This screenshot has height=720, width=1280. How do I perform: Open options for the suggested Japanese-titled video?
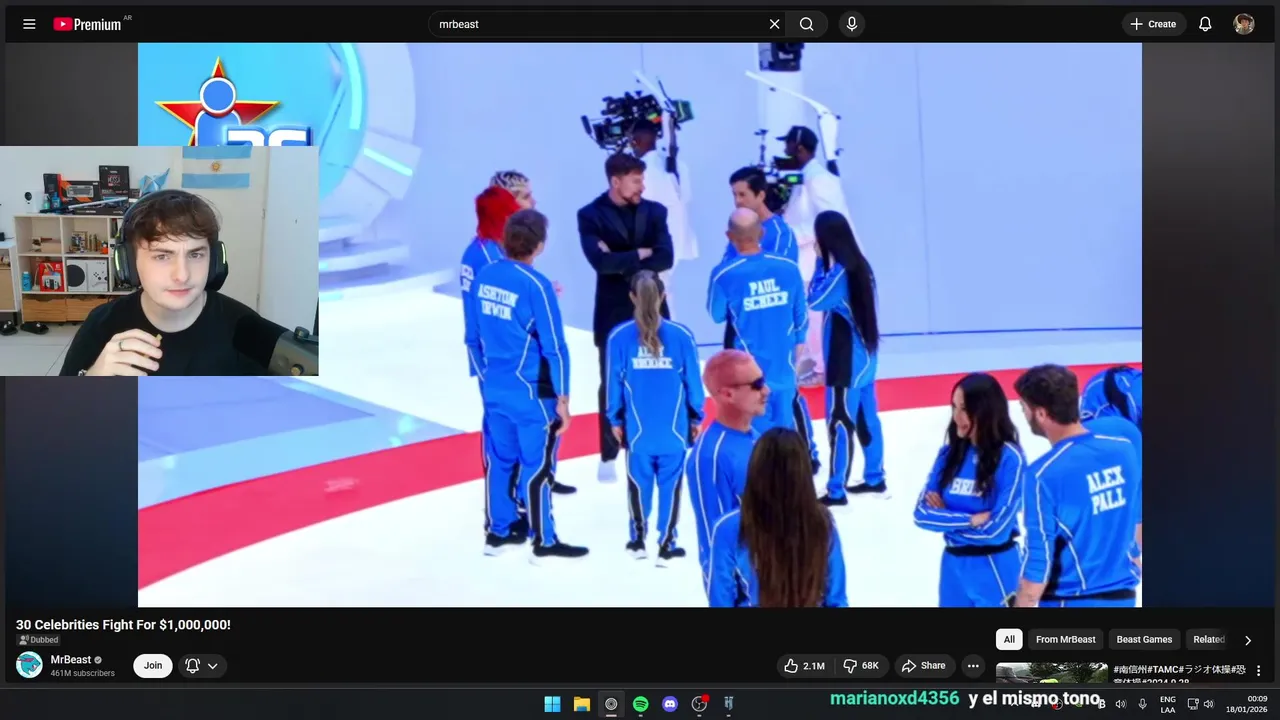(1258, 671)
